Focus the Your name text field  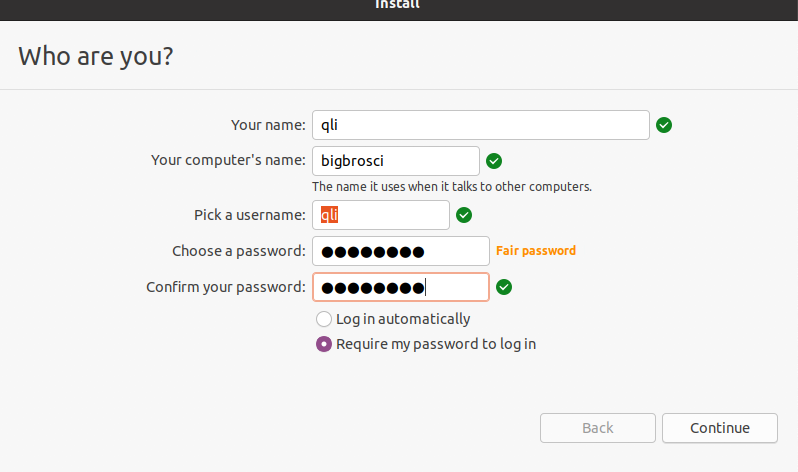tap(480, 125)
